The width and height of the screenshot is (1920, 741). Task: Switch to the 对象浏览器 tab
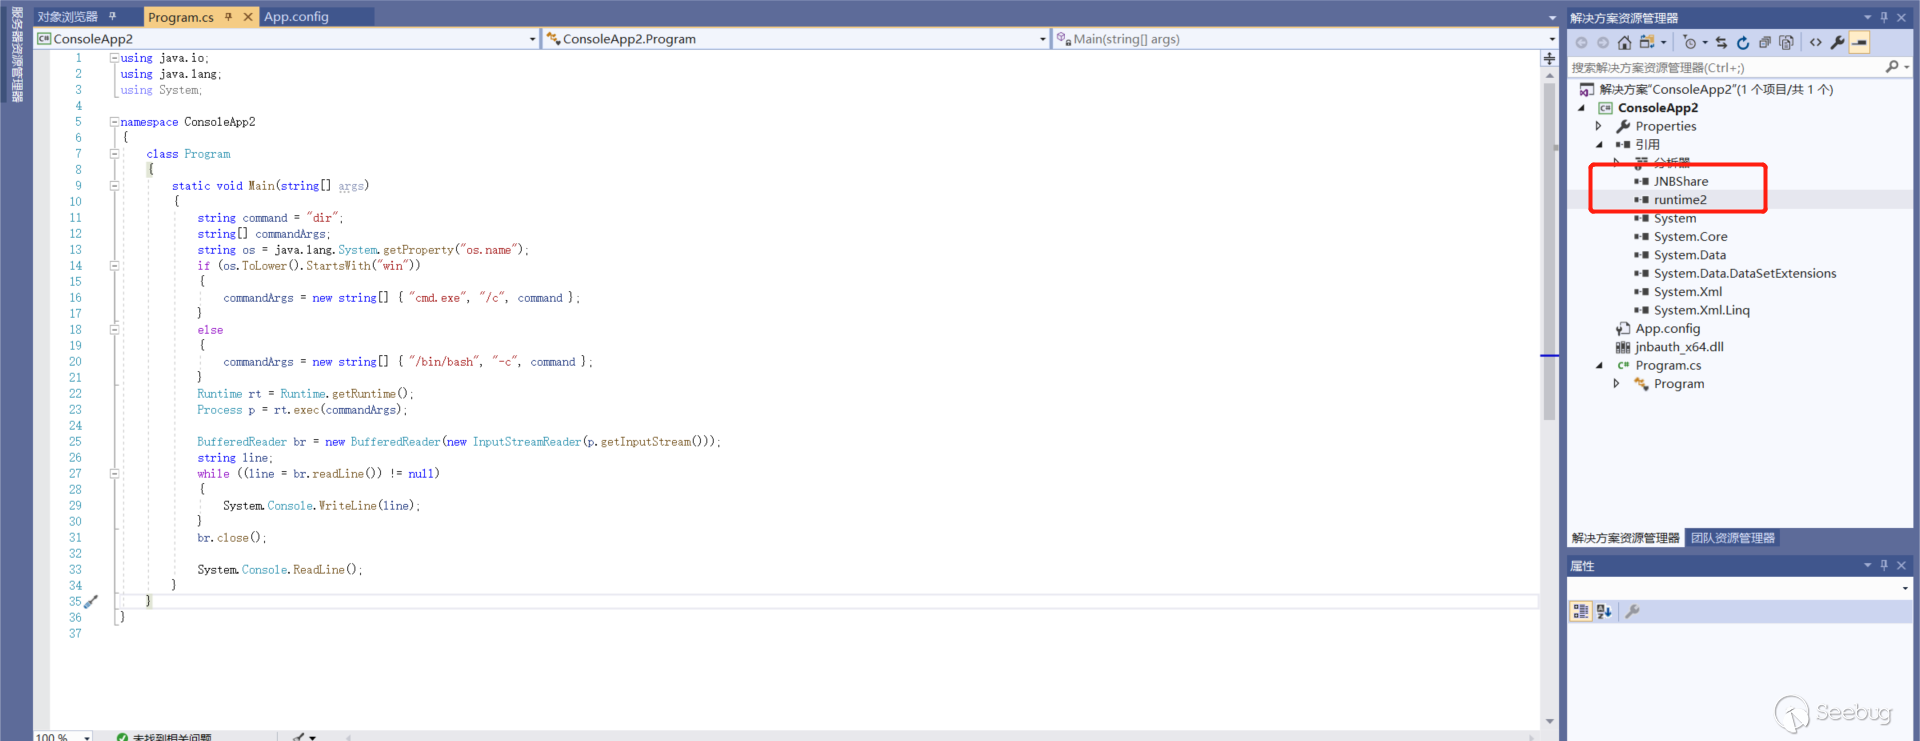tap(68, 17)
